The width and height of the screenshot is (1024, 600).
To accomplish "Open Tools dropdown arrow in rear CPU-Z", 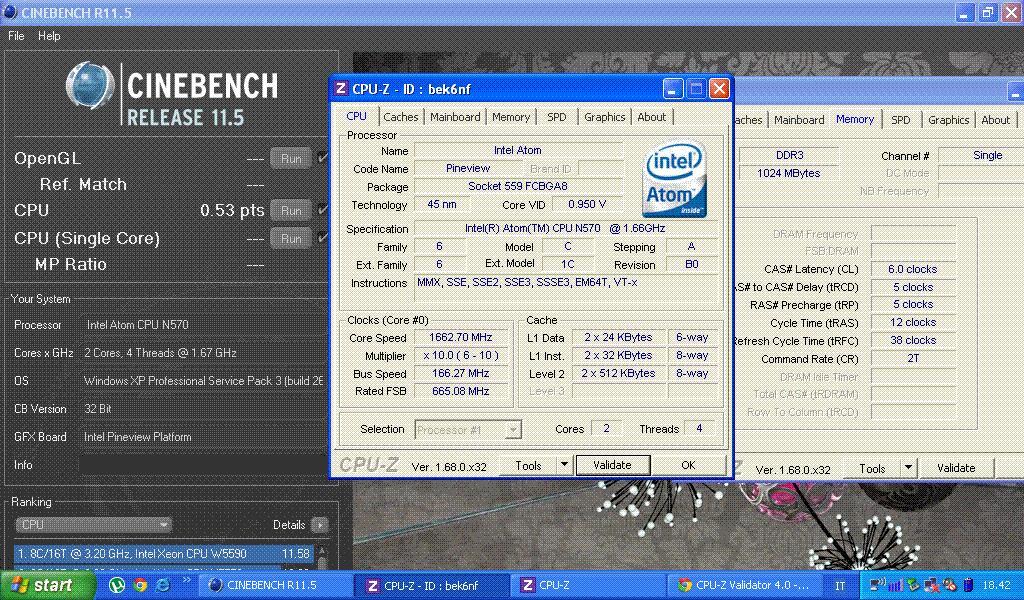I will (908, 468).
